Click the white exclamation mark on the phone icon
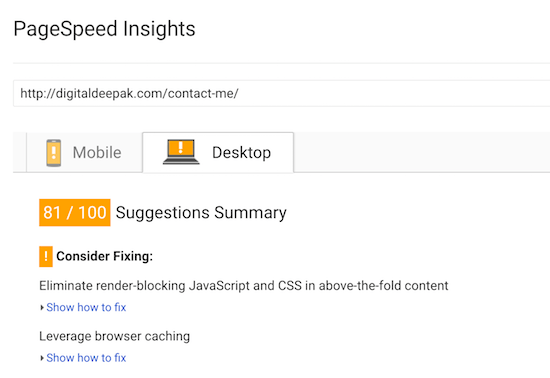Viewport: 550px width, 378px height. (x=54, y=153)
